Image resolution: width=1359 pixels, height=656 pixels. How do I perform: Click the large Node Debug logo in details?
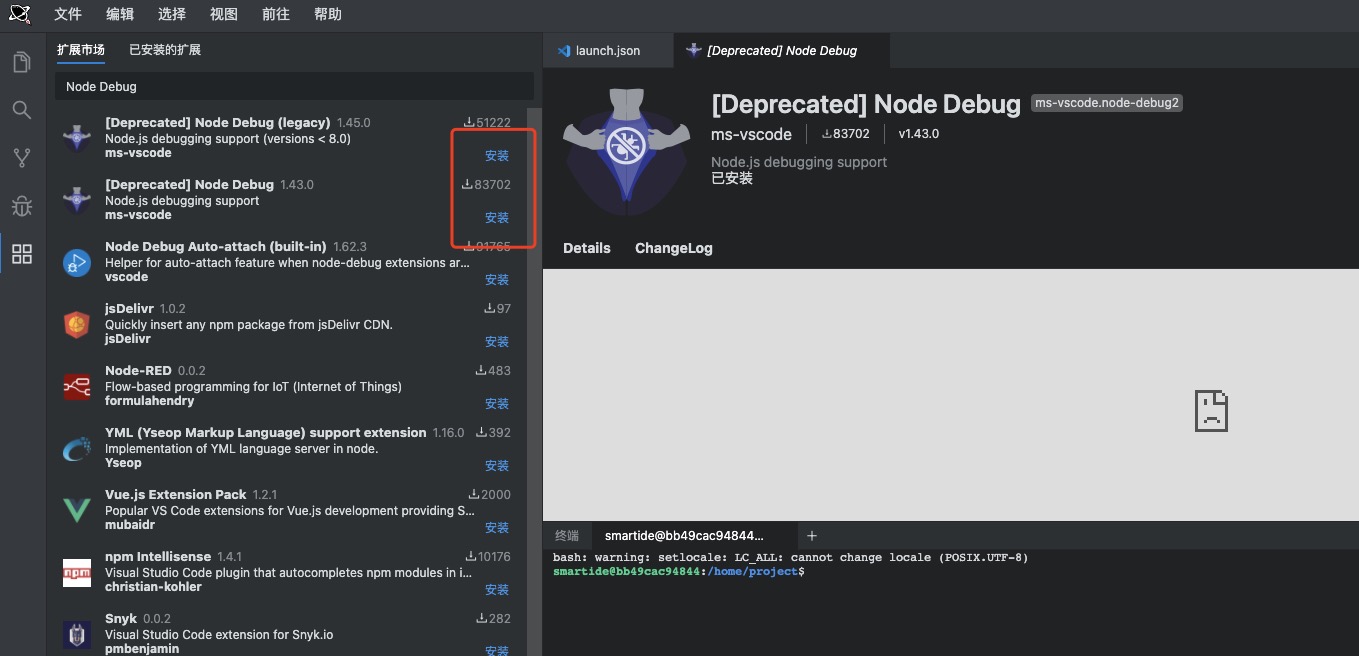[x=626, y=151]
